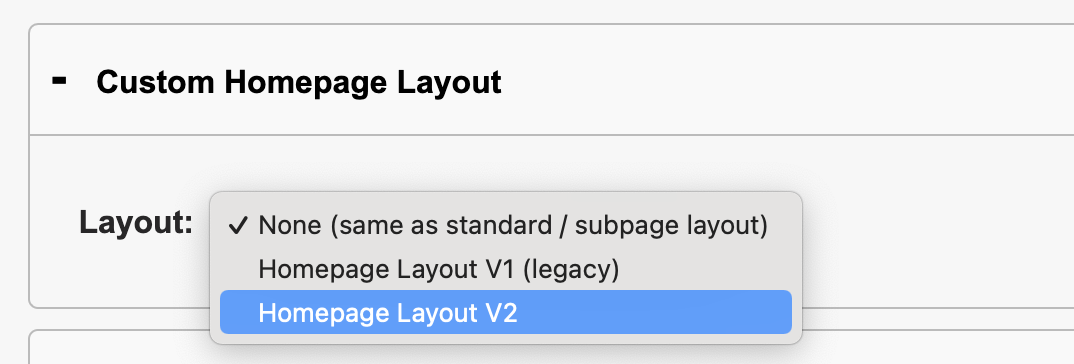The width and height of the screenshot is (1074, 364).
Task: Click the minus icon in section header
Action: click(x=60, y=81)
